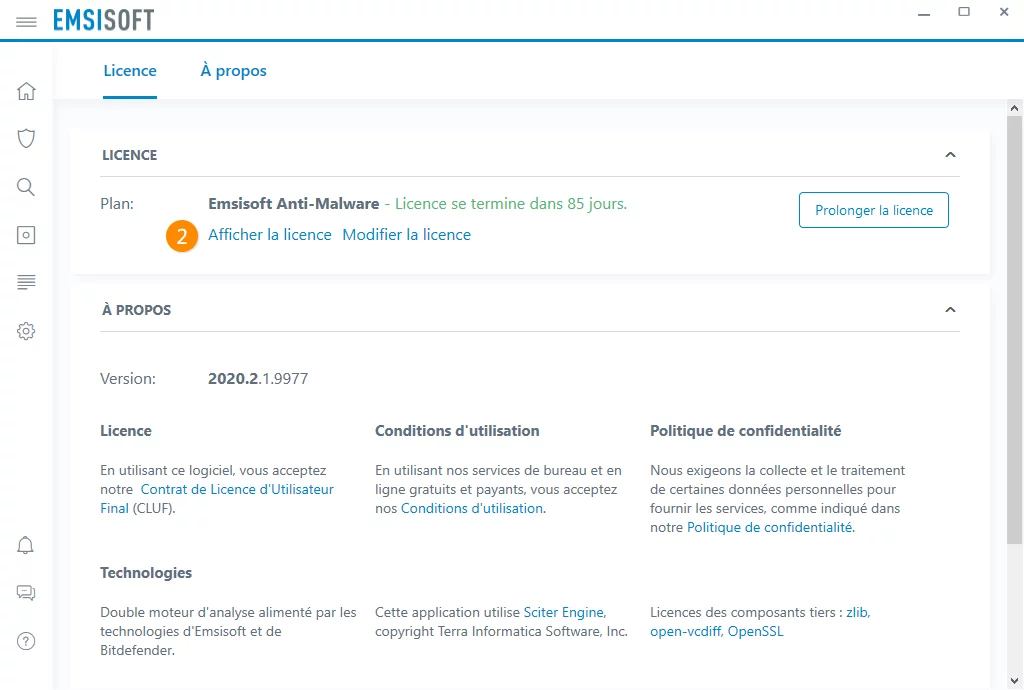The height and width of the screenshot is (690, 1024).
Task: Maximize the Emsisoft window
Action: (964, 12)
